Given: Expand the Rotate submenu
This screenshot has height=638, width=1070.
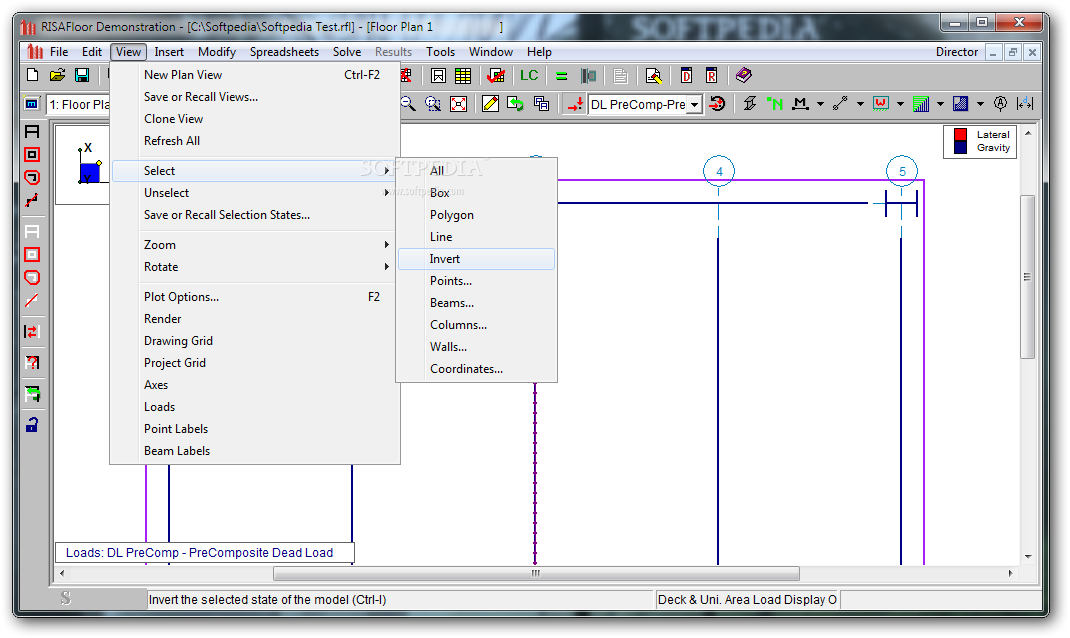Looking at the screenshot, I should click(x=255, y=267).
